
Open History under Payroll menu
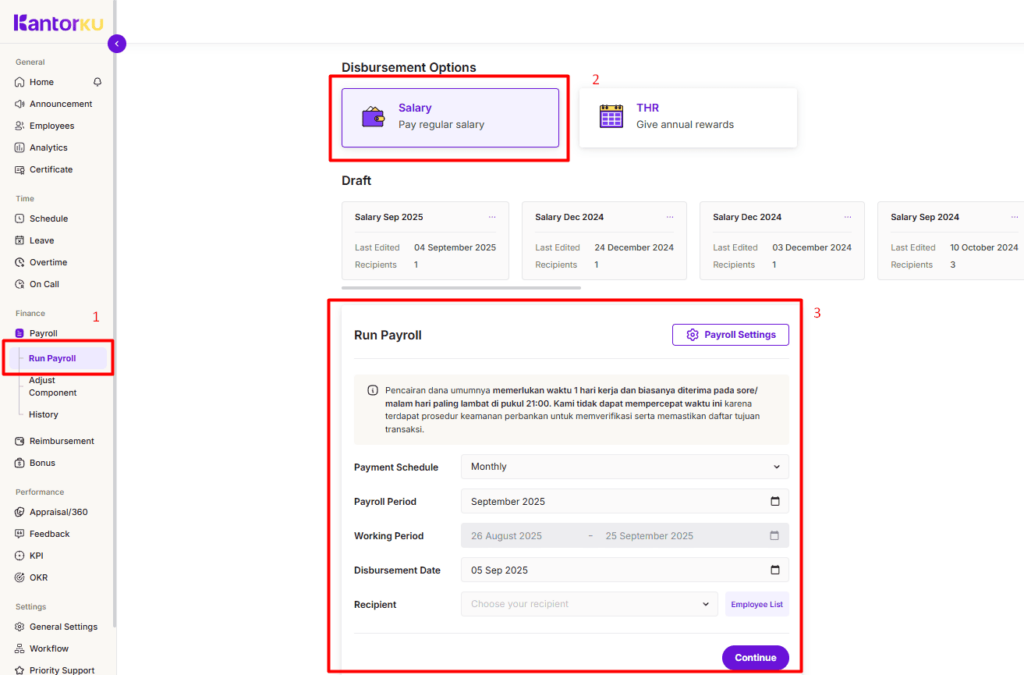coord(43,415)
